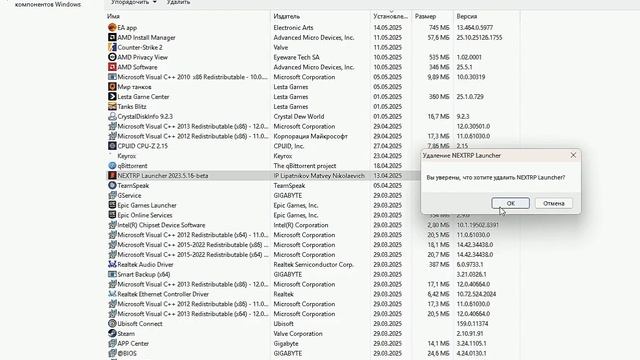Screen dimensions: 640x360
Task: Sort by the Версия column header
Action: click(x=467, y=16)
